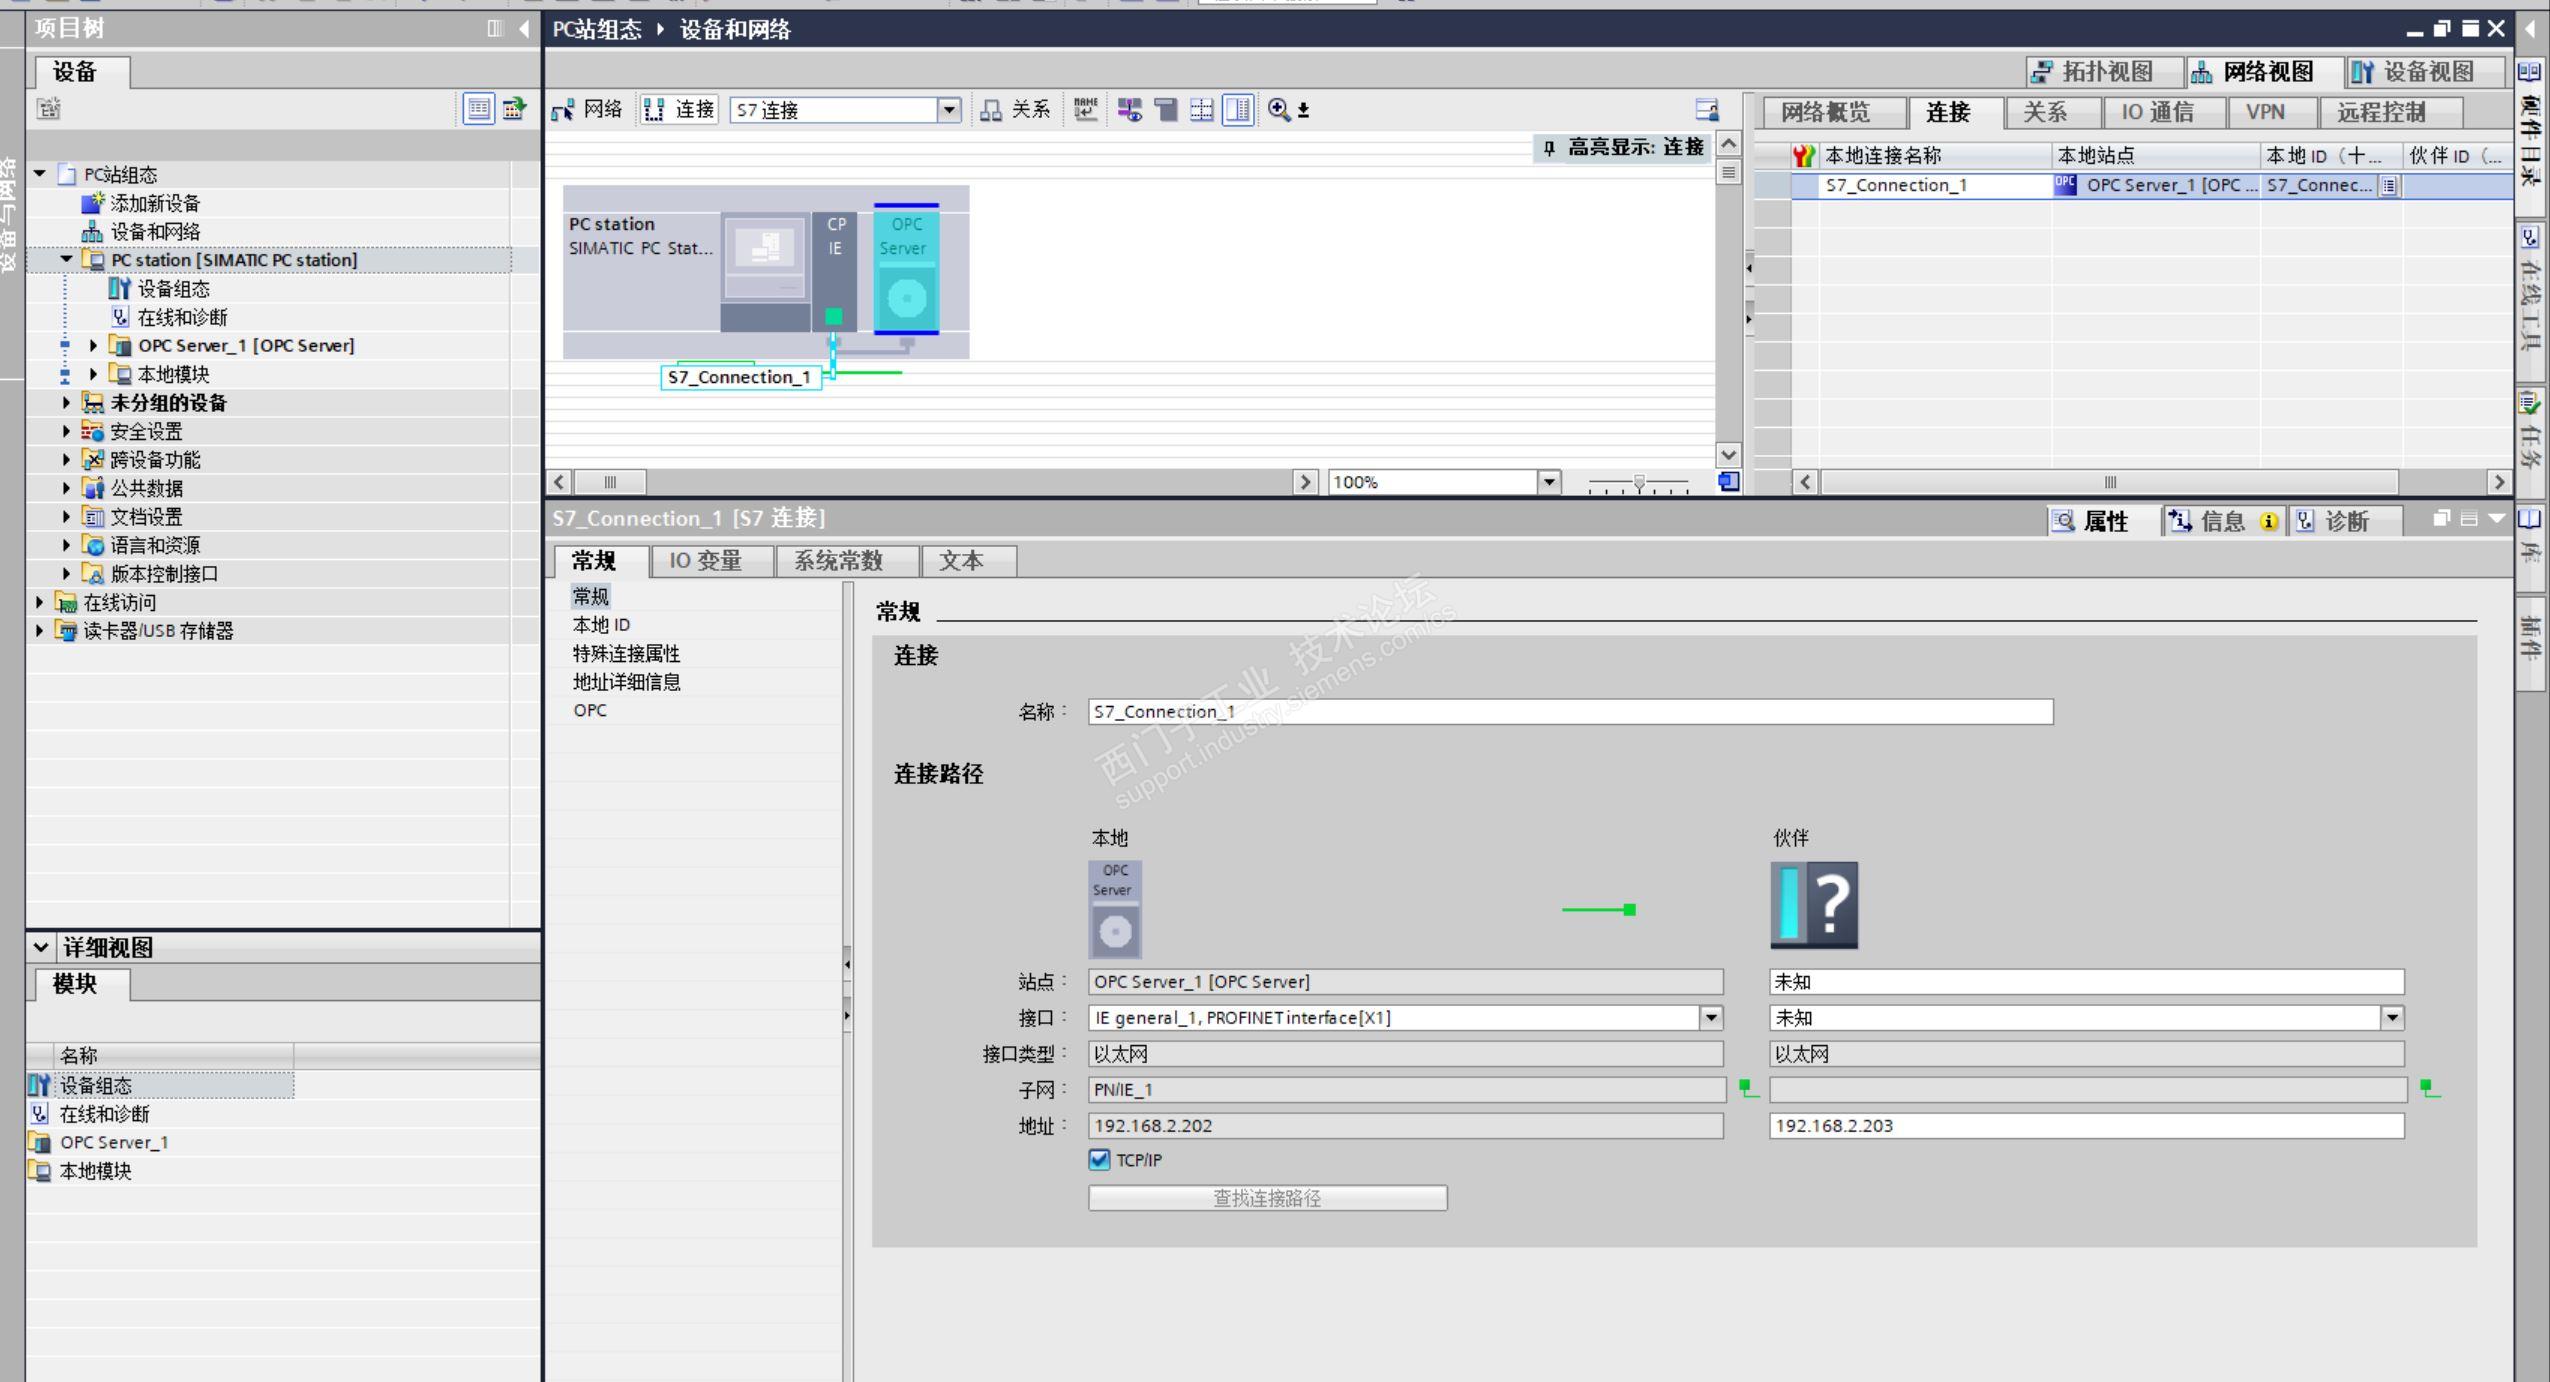2550x1382 pixels.
Task: Toggle the table split view icon
Action: [1238, 110]
